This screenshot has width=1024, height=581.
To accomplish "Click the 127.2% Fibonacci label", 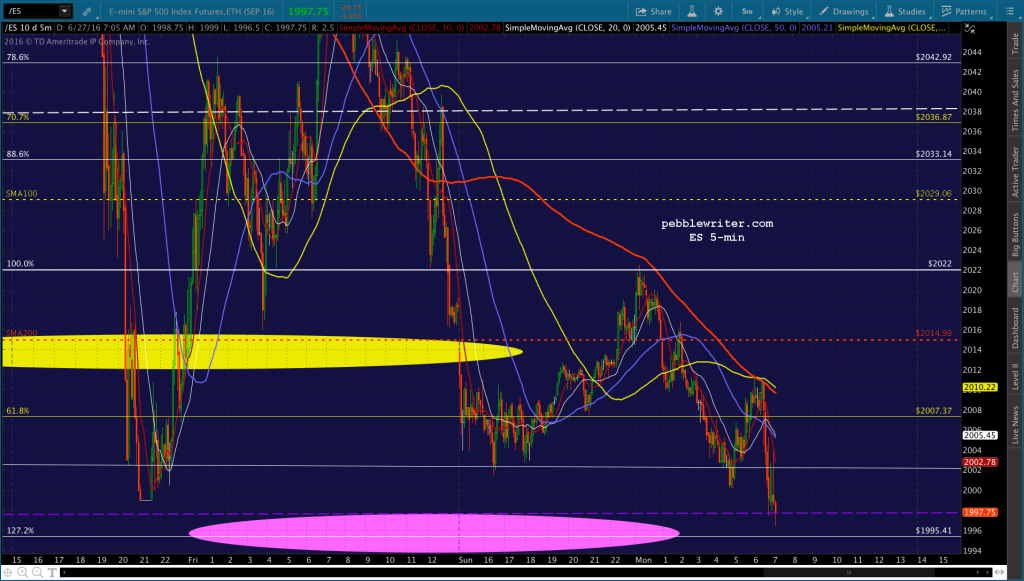I will (x=20, y=530).
